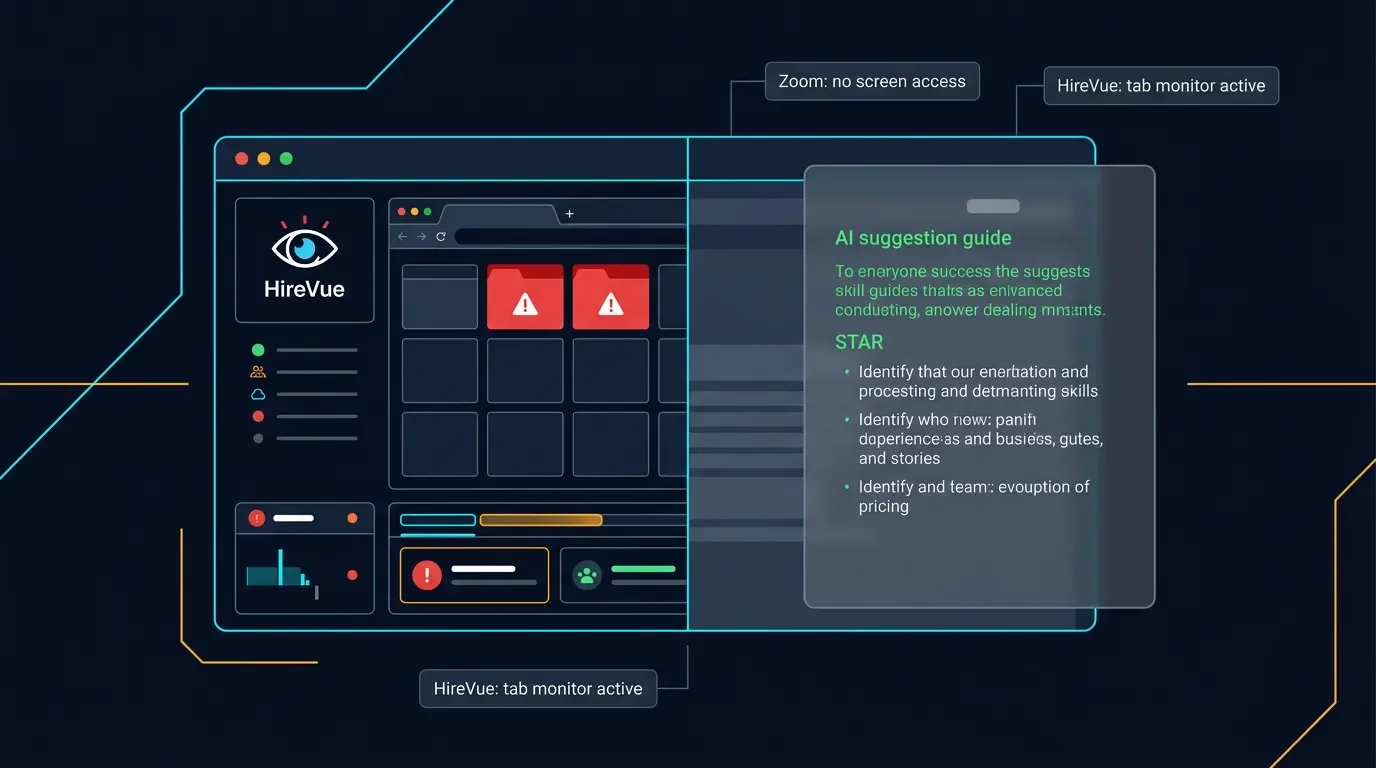Open the blue cloud icon in sidebar
This screenshot has height=768, width=1376.
(x=258, y=394)
